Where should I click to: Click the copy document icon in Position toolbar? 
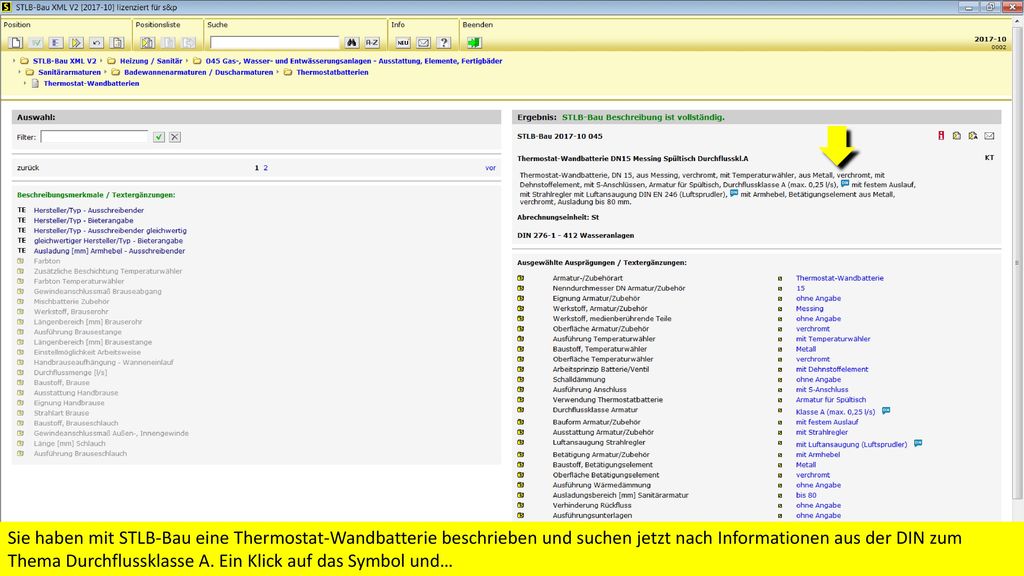point(117,42)
